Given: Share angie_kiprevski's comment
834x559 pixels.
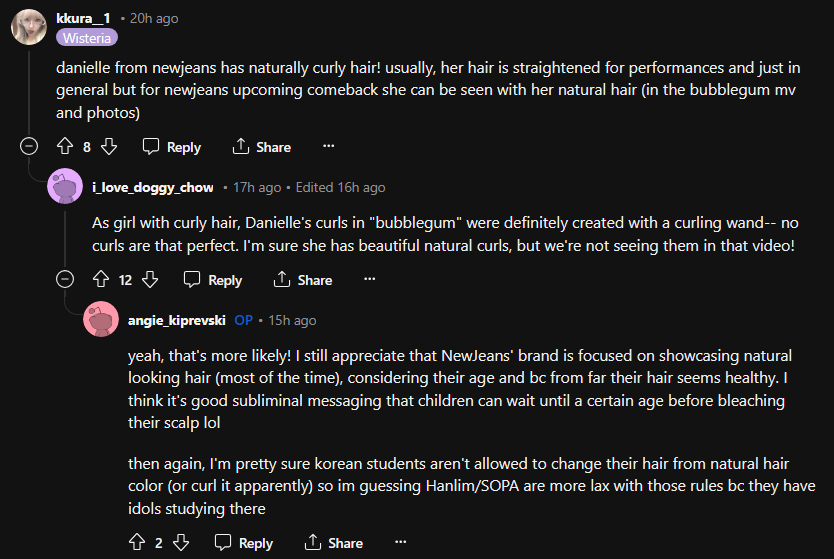Looking at the screenshot, I should [334, 543].
